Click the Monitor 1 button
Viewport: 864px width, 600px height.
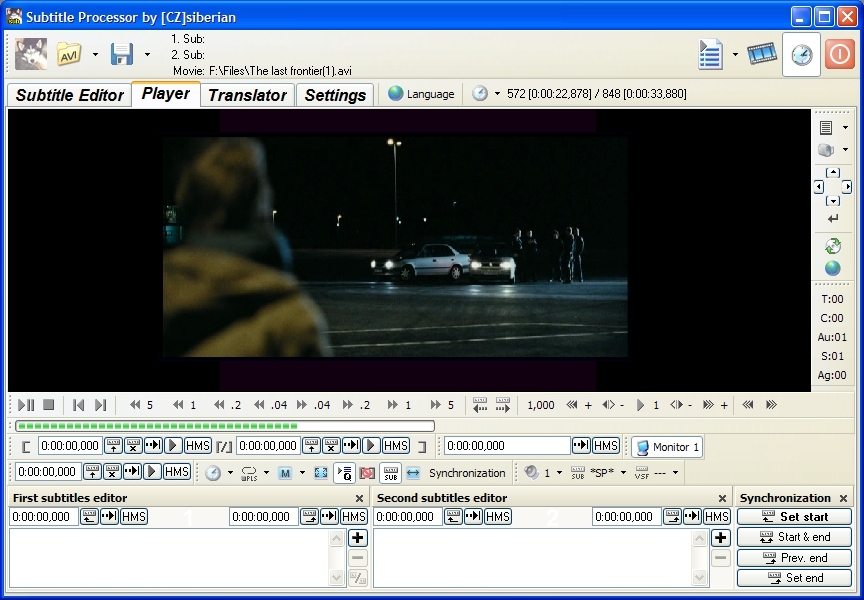667,447
